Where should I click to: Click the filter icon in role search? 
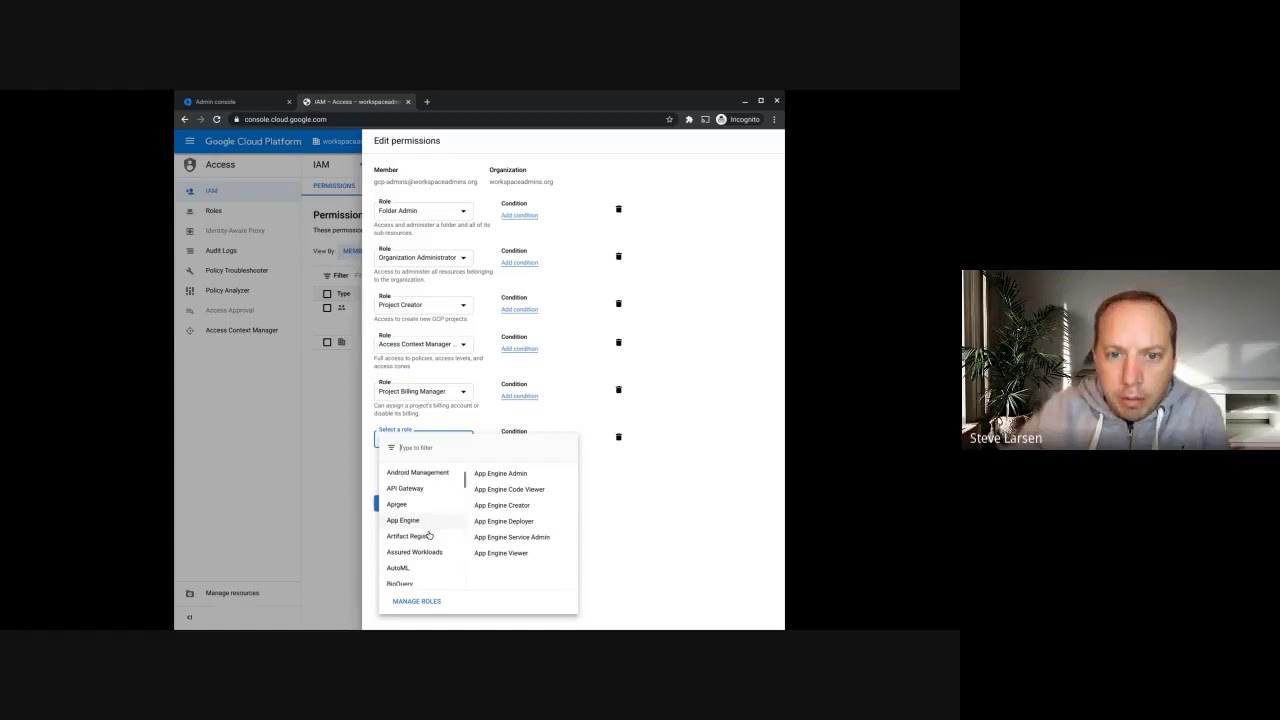tap(391, 448)
